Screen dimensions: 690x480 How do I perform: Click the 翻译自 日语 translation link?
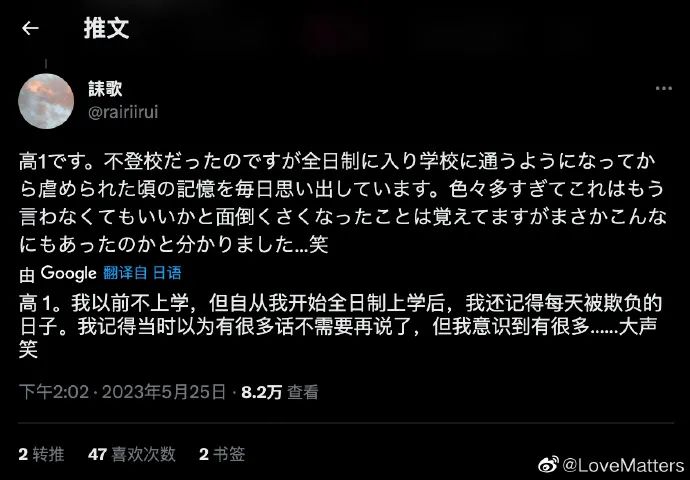click(x=143, y=273)
